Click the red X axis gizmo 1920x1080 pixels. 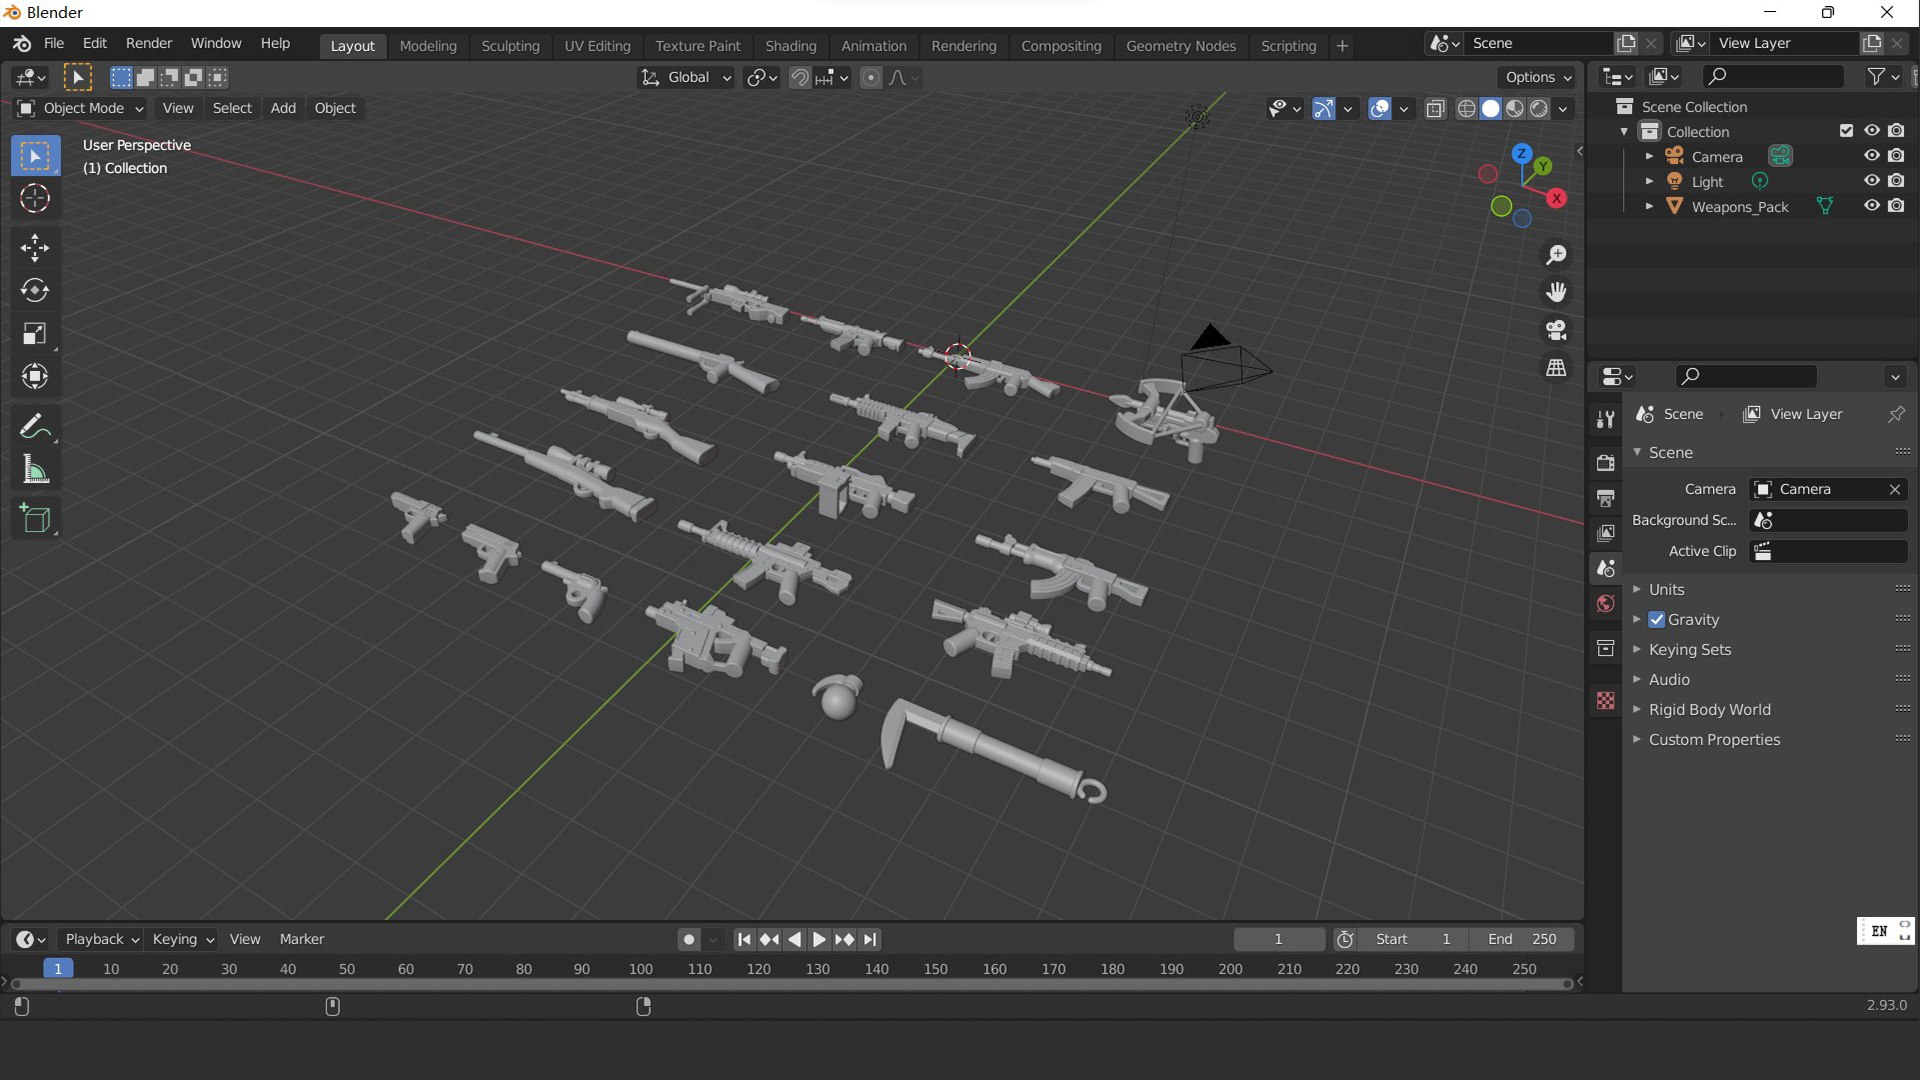(1557, 198)
